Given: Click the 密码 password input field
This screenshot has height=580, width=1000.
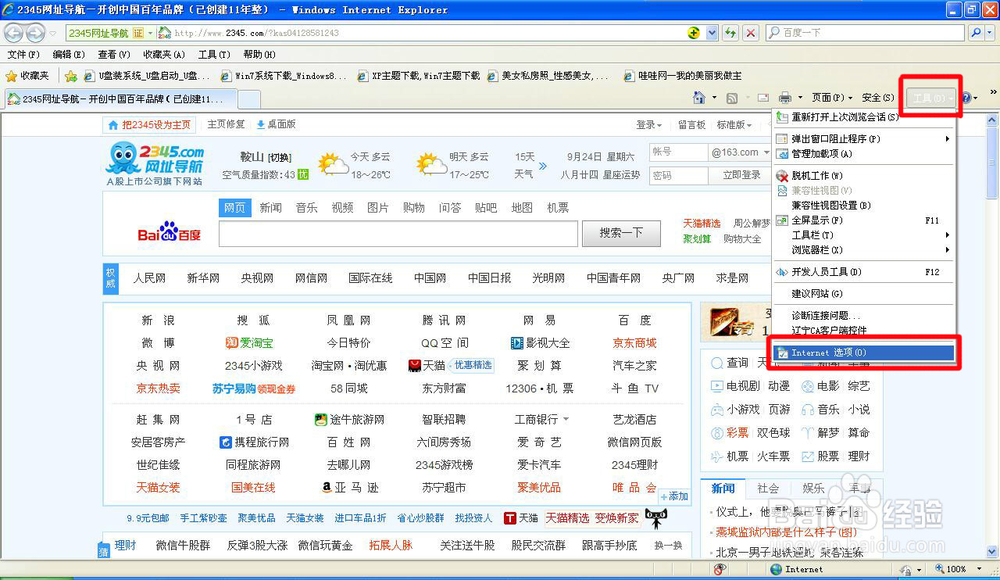Looking at the screenshot, I should click(679, 175).
